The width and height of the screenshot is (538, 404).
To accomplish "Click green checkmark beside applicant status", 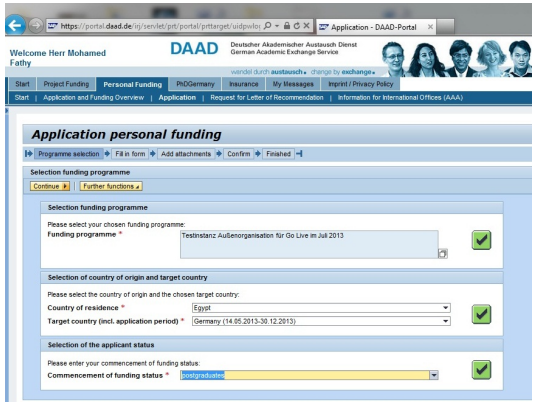I will coord(481,370).
